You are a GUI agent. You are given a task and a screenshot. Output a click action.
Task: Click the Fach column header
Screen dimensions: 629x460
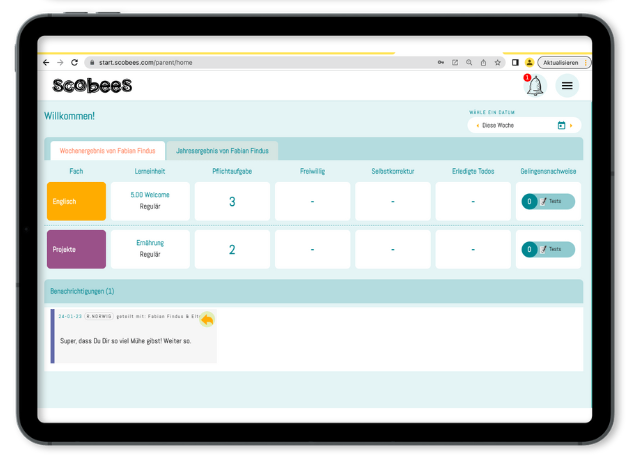pyautogui.click(x=76, y=171)
